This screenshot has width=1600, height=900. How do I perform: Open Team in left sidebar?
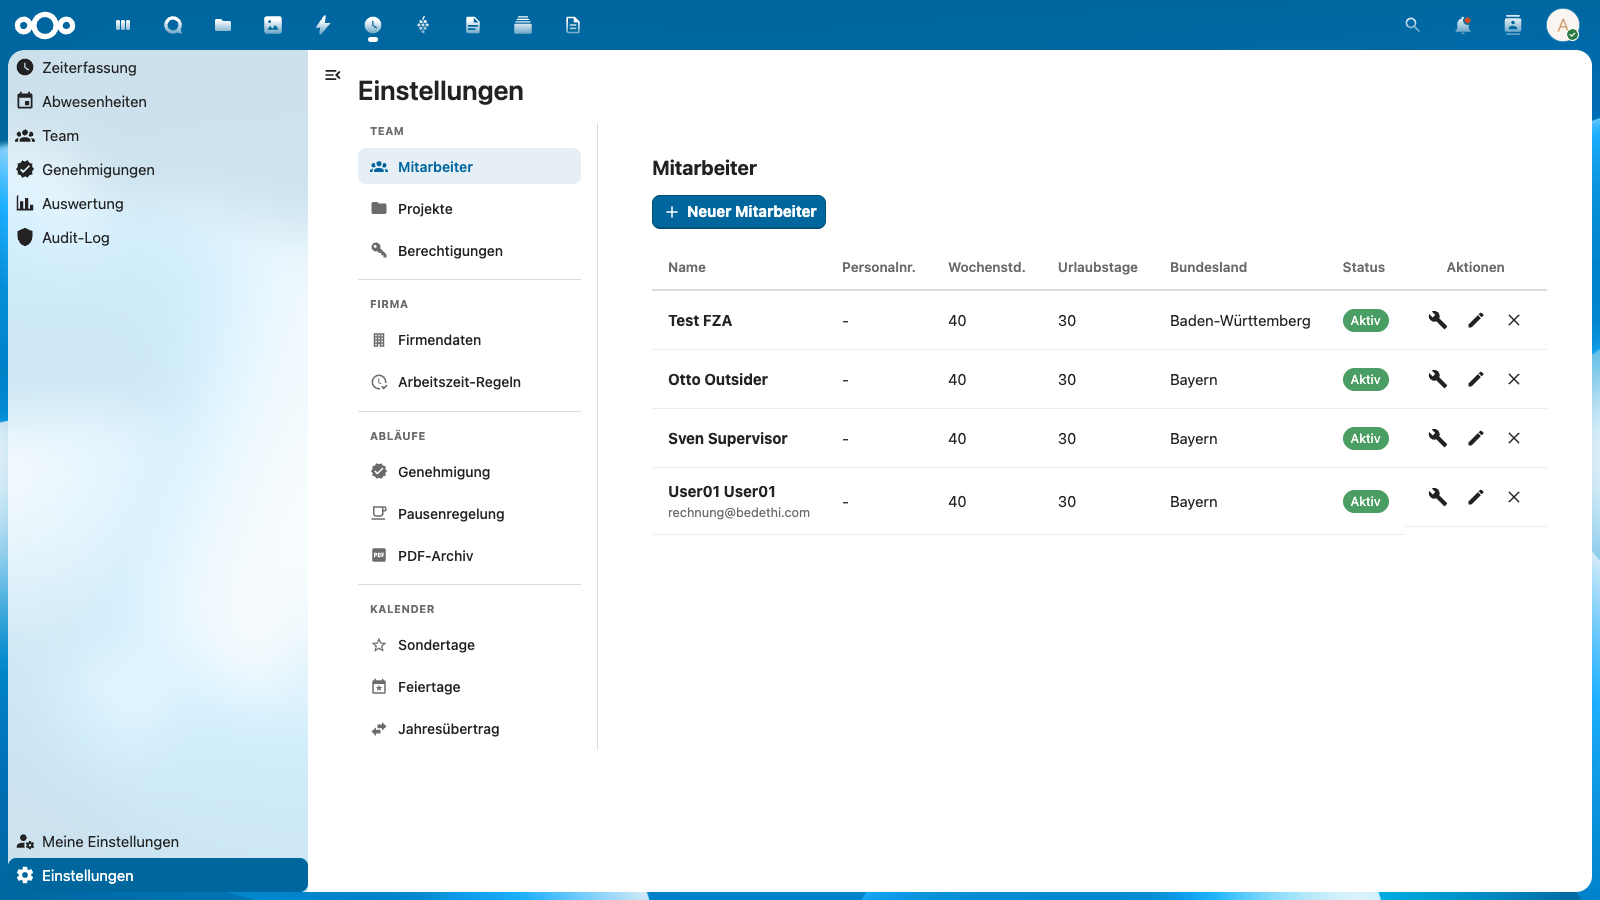(x=158, y=136)
